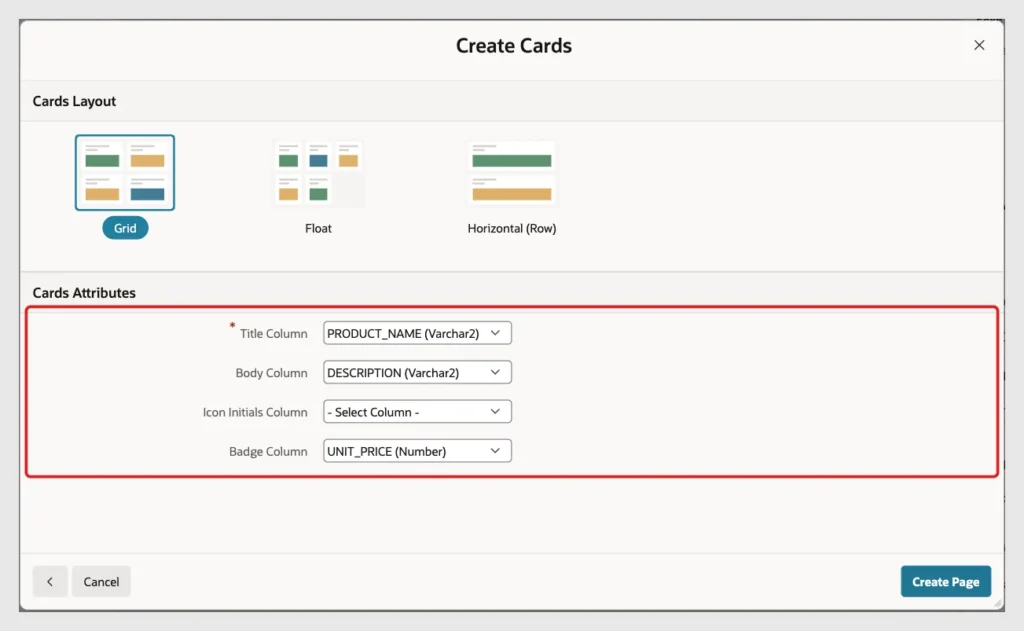
Task: Click the Cards Layout heading
Action: [x=74, y=101]
